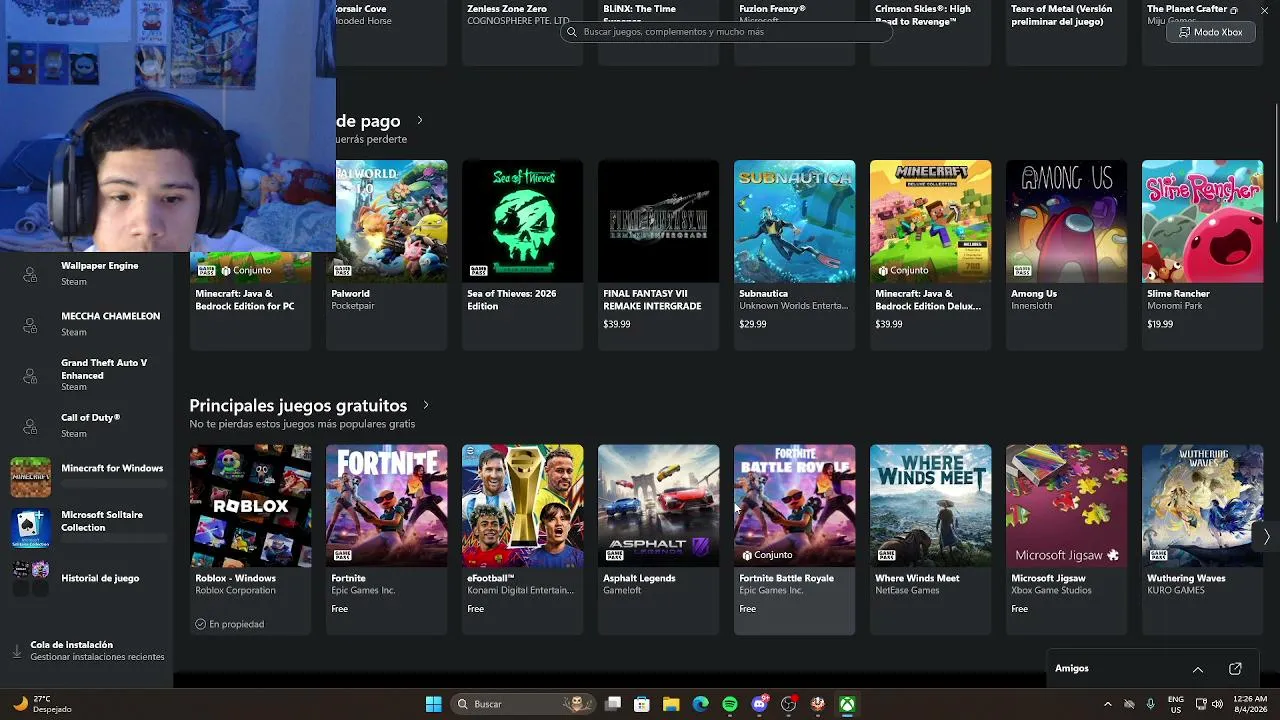Screen dimensions: 1280x720
Task: Show hidden system tray icons
Action: (x=1107, y=704)
